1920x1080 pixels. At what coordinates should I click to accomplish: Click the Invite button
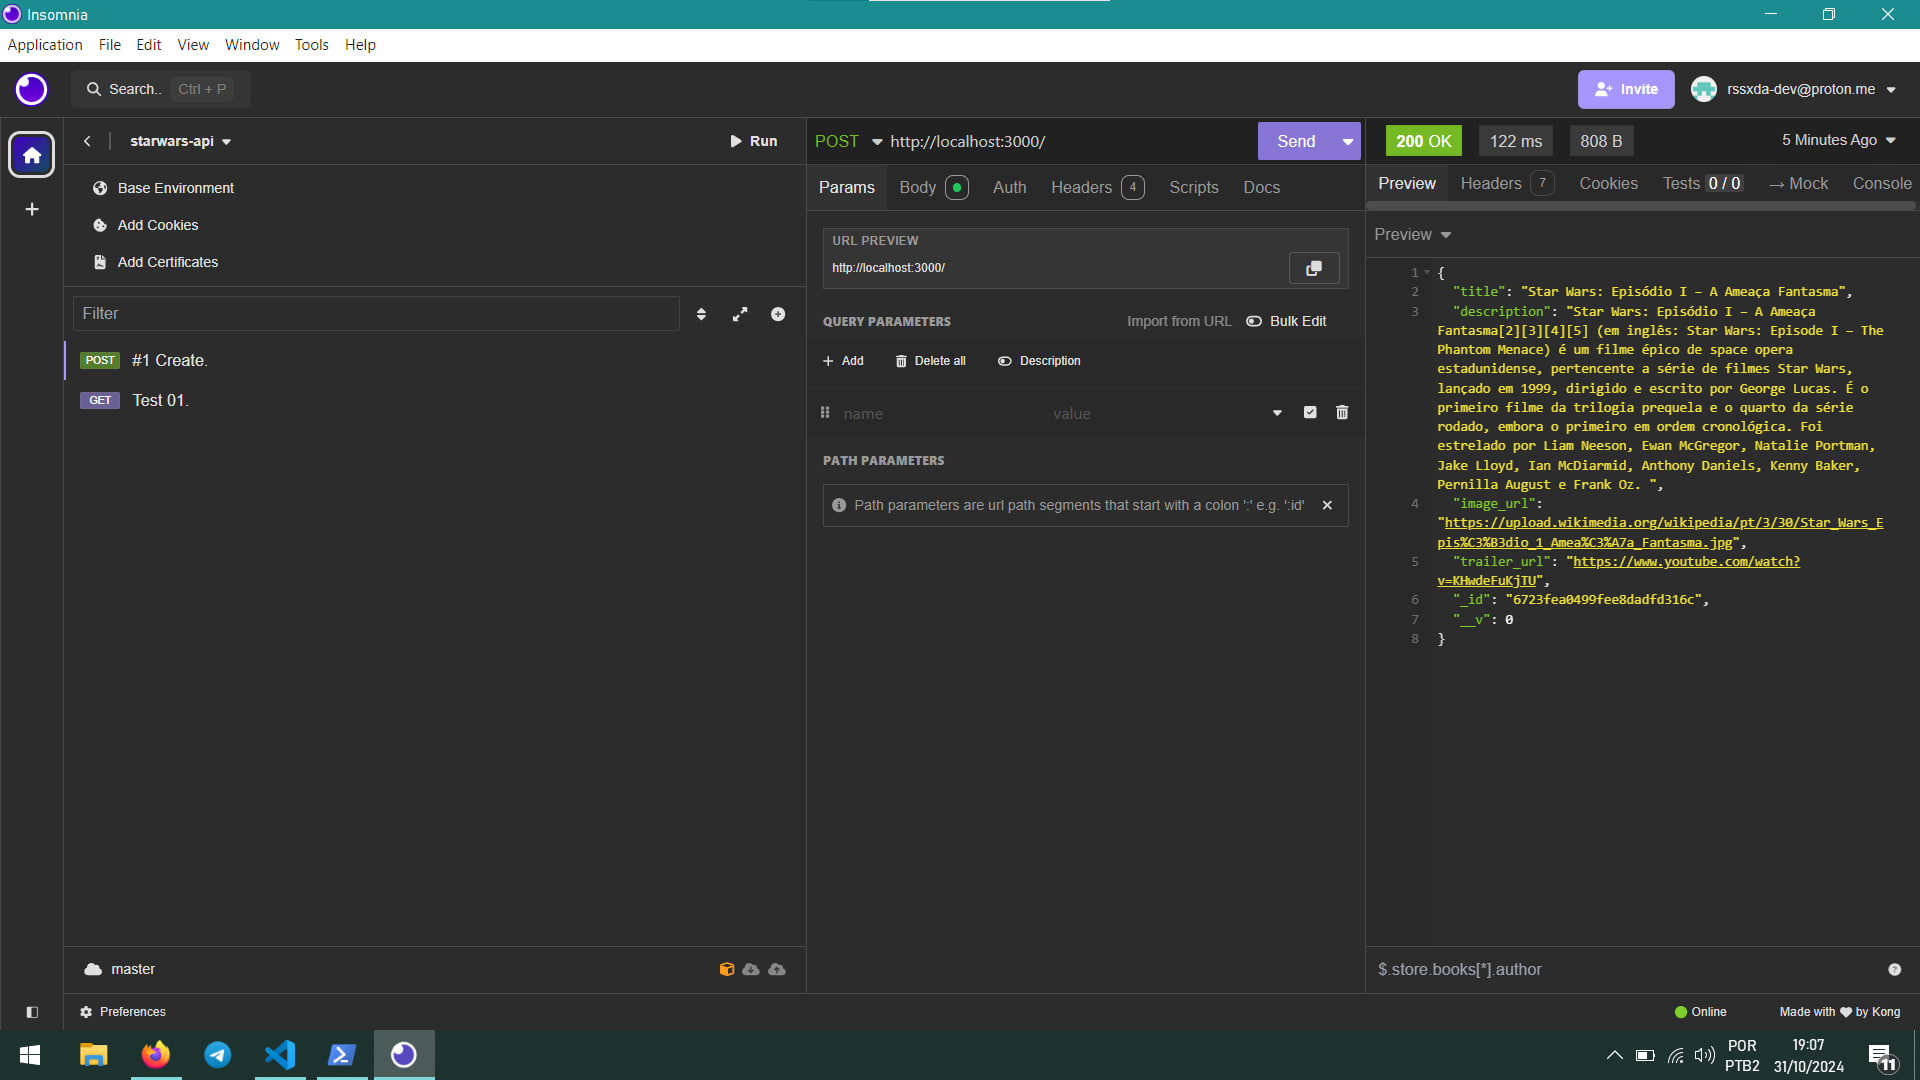1626,89
